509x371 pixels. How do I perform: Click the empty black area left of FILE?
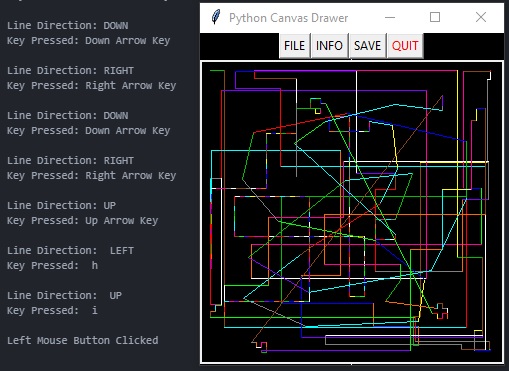coord(240,46)
